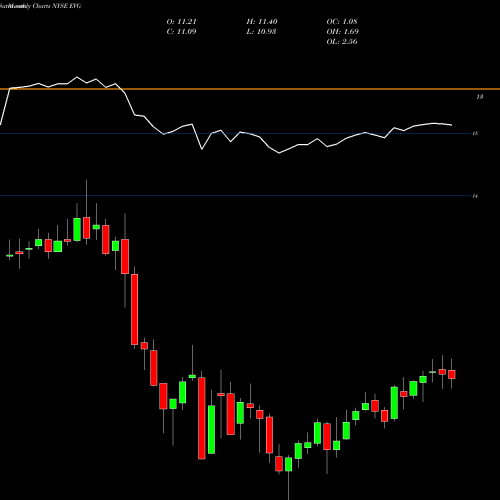Viewport: 500px width, 500px height.
Task: Click the '15' price axis label
Action: click(x=475, y=134)
